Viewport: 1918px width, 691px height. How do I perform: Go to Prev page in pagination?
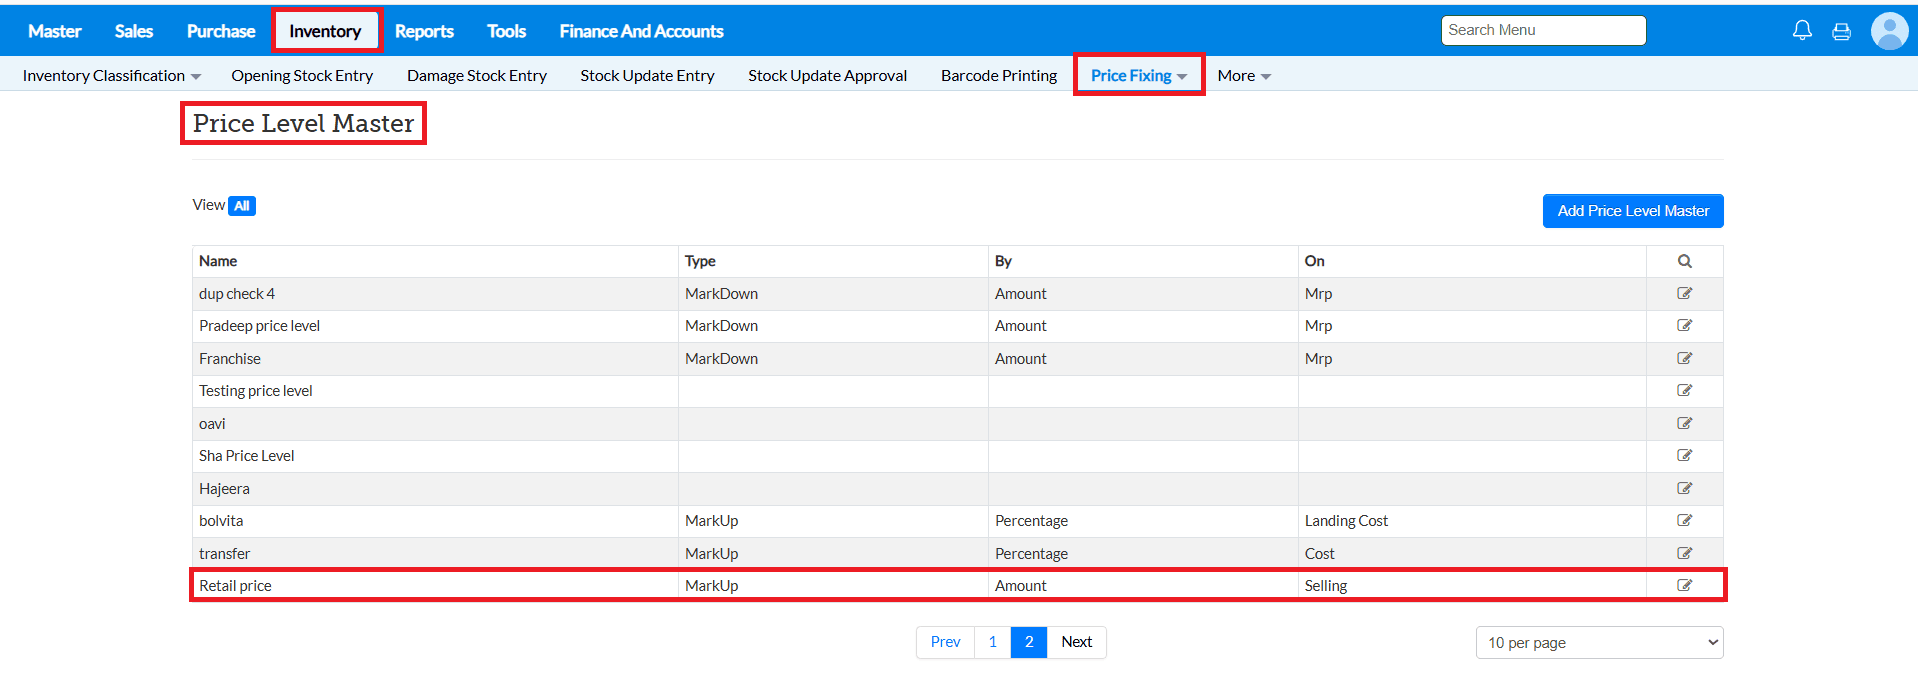point(945,642)
